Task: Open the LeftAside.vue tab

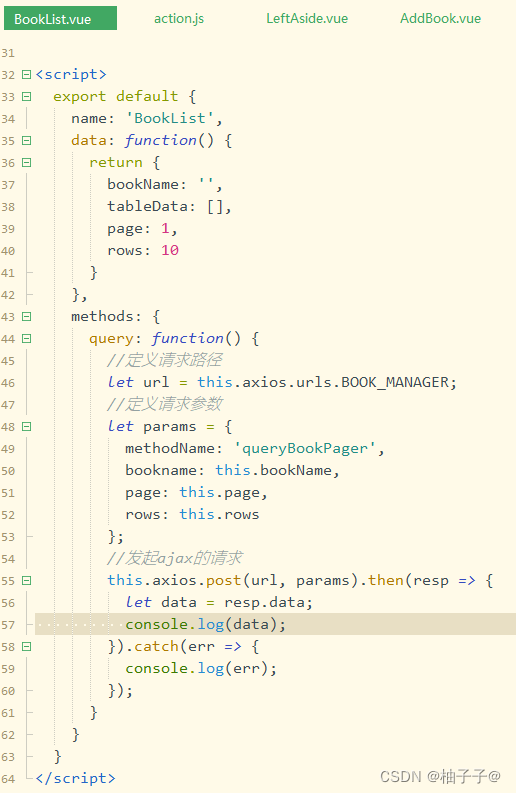Action: click(x=307, y=19)
